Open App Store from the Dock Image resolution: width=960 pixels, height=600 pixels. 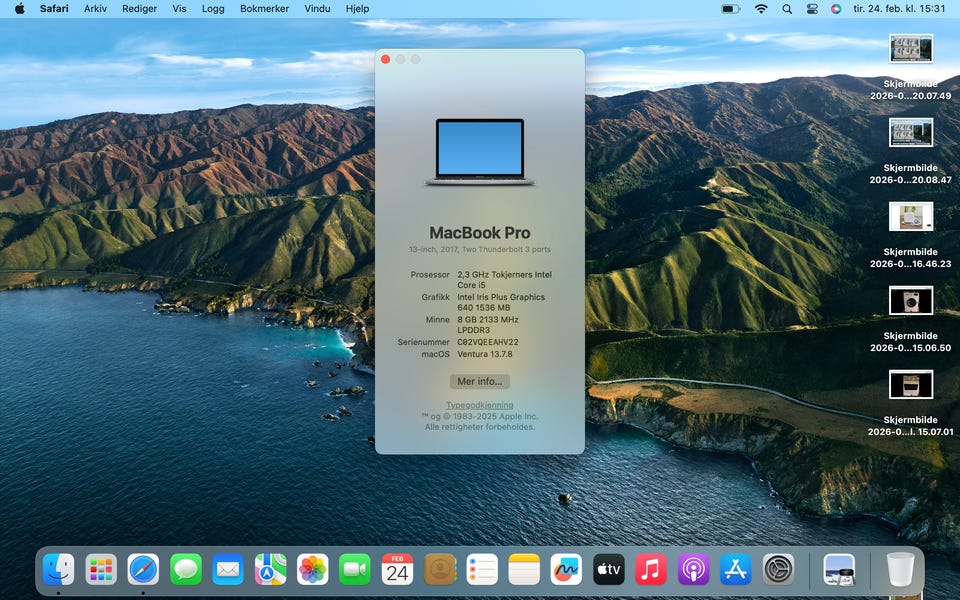[736, 570]
